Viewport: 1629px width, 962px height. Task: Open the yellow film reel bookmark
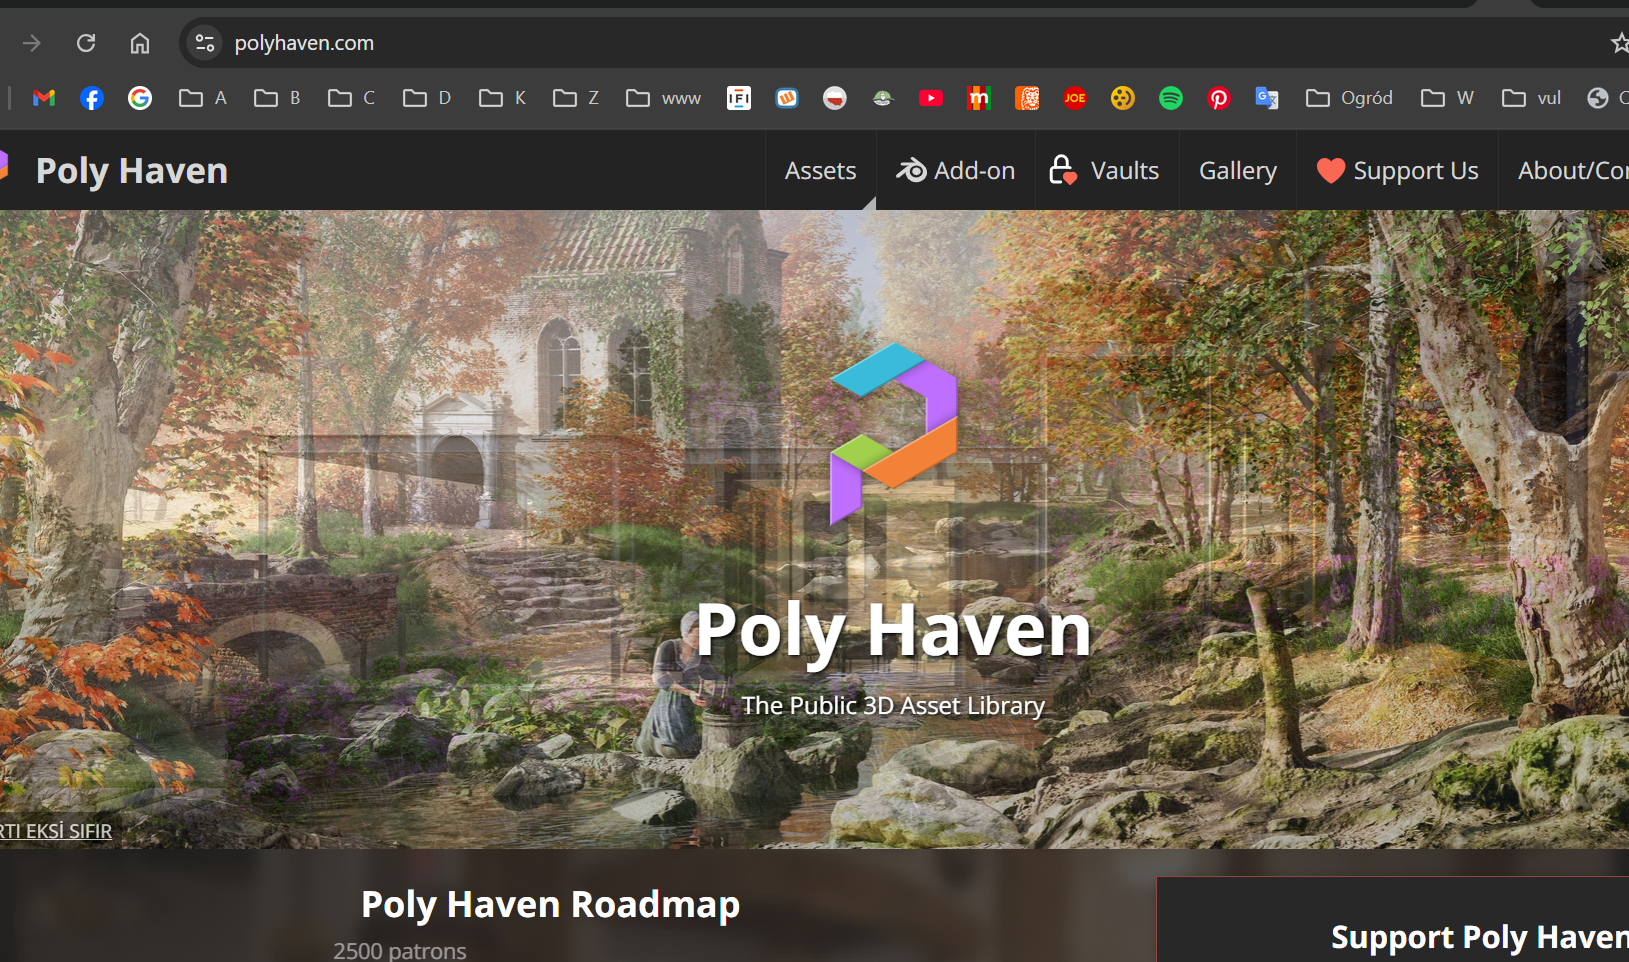(1123, 98)
